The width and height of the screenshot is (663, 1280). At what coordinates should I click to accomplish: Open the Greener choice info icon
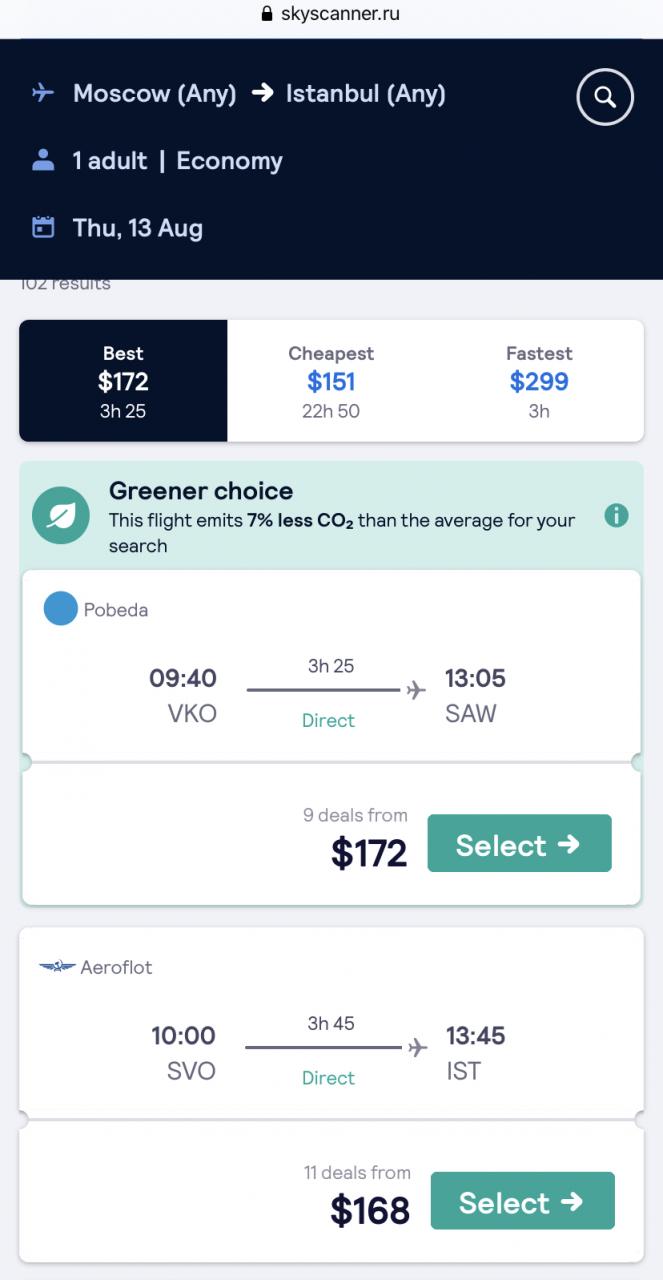pos(616,516)
